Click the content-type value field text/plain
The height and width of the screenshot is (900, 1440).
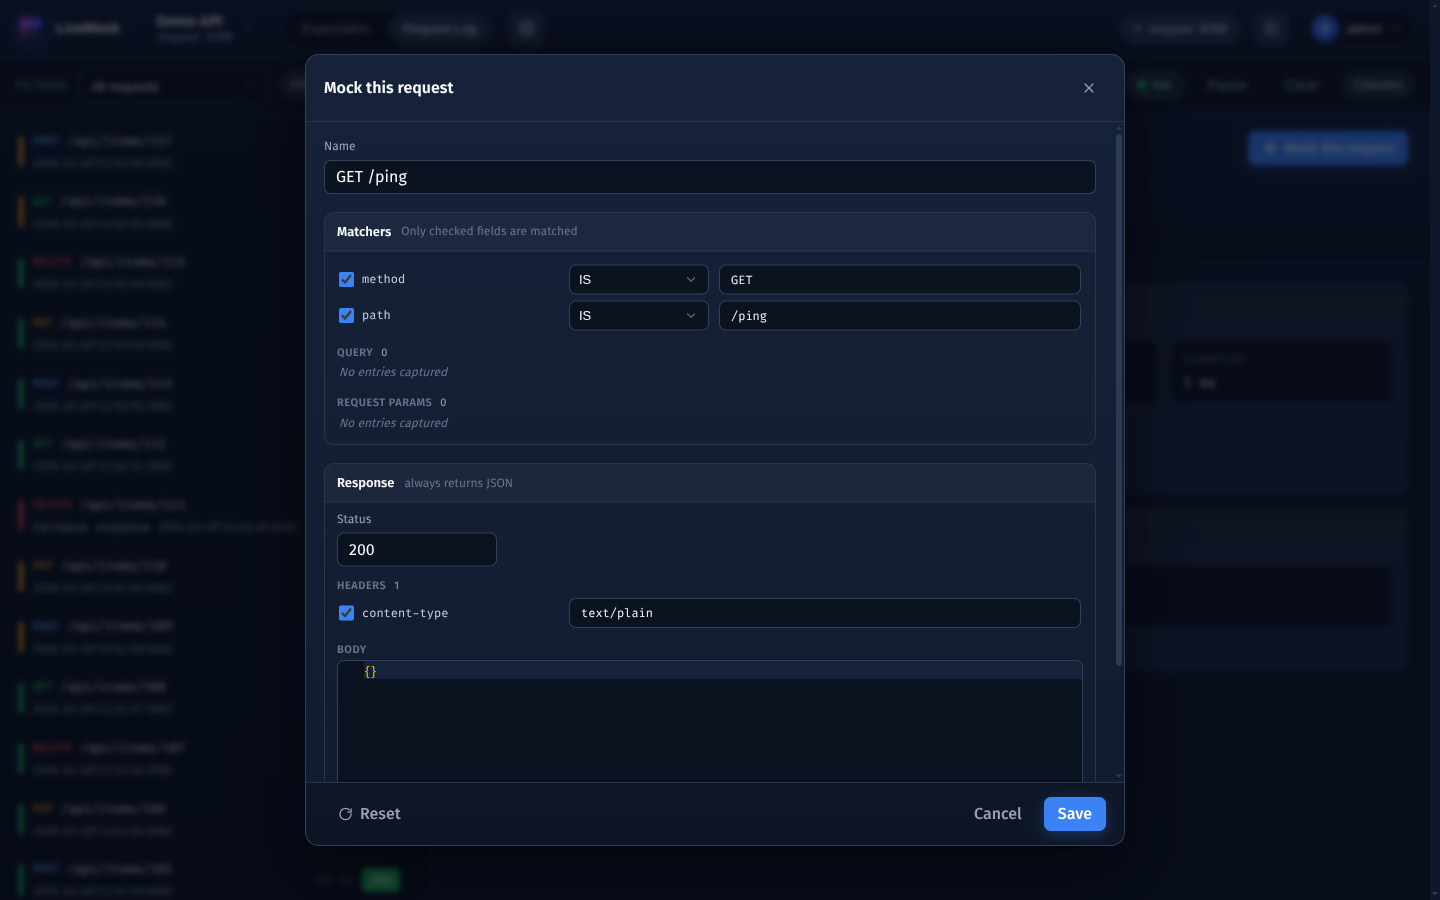[825, 613]
